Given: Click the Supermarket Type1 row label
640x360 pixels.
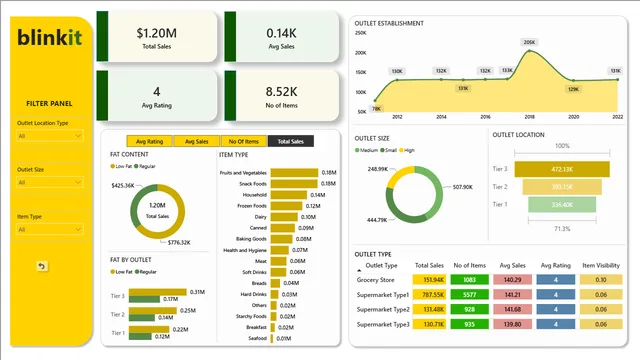Looking at the screenshot, I should (x=382, y=295).
